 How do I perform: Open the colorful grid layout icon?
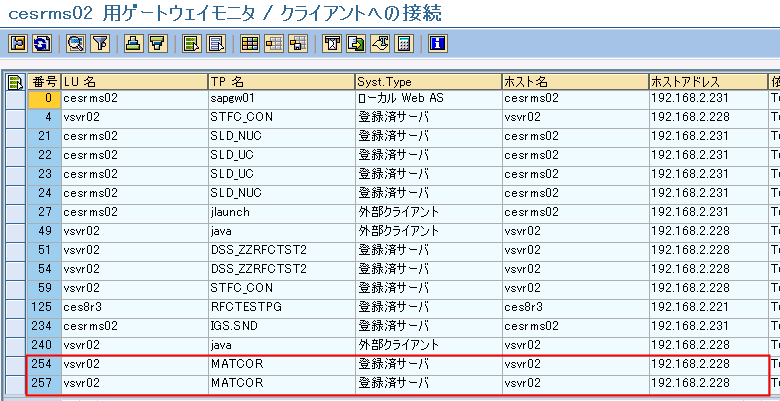click(x=249, y=43)
